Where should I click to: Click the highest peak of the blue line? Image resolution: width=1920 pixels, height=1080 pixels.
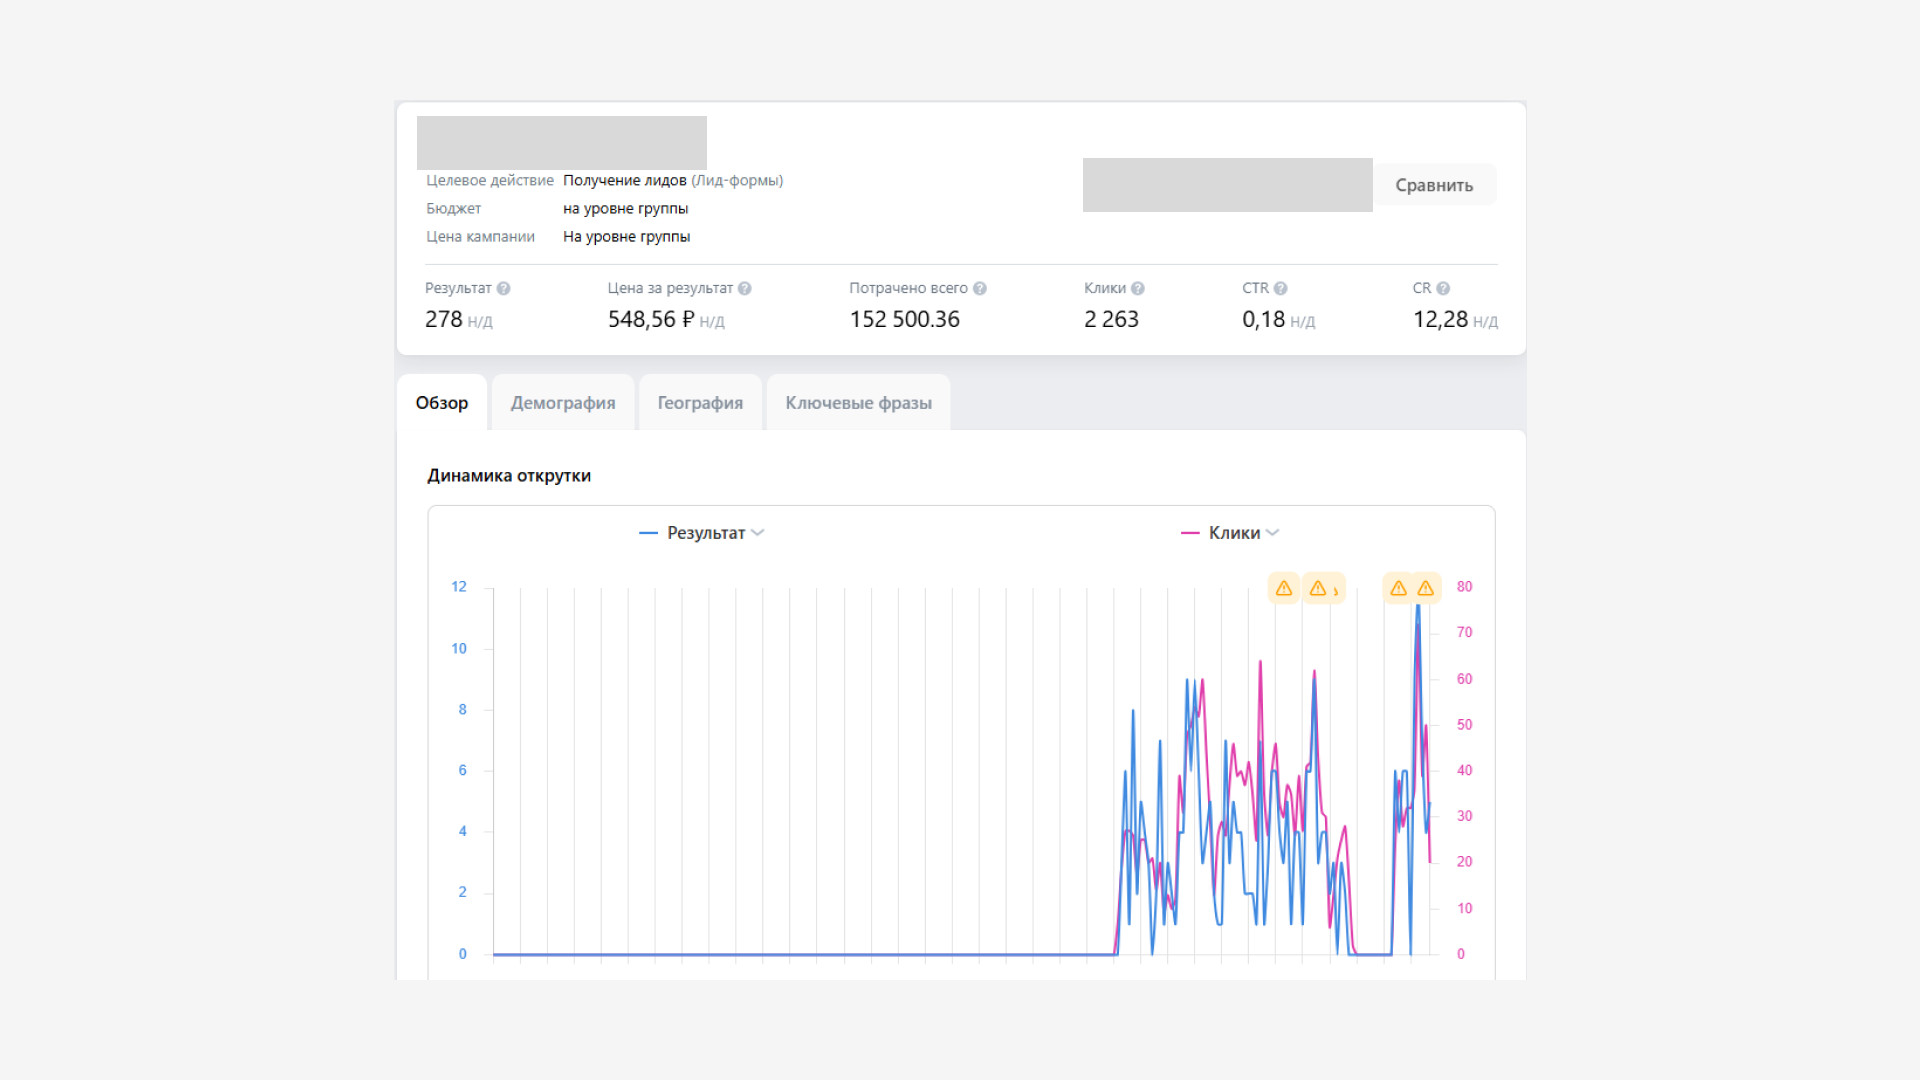(x=1417, y=607)
